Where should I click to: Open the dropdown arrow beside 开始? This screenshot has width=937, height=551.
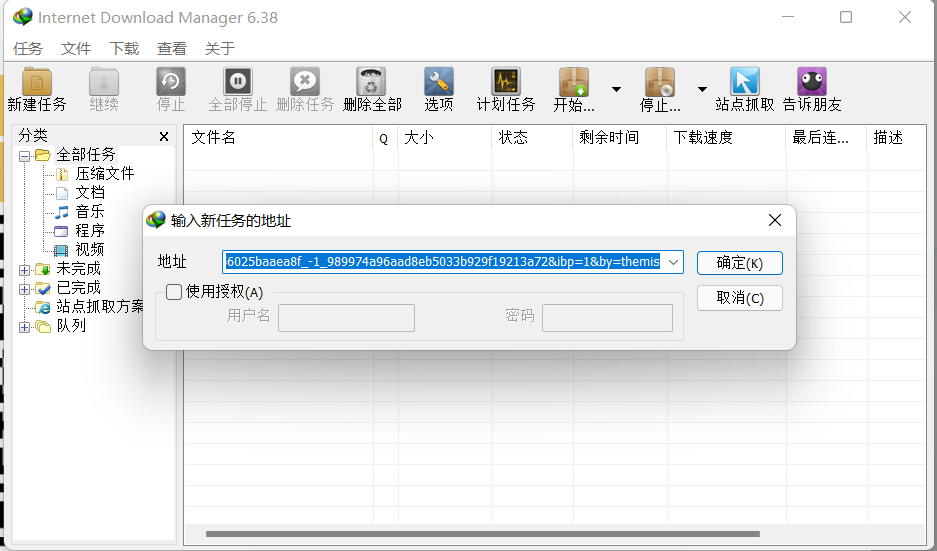point(616,89)
